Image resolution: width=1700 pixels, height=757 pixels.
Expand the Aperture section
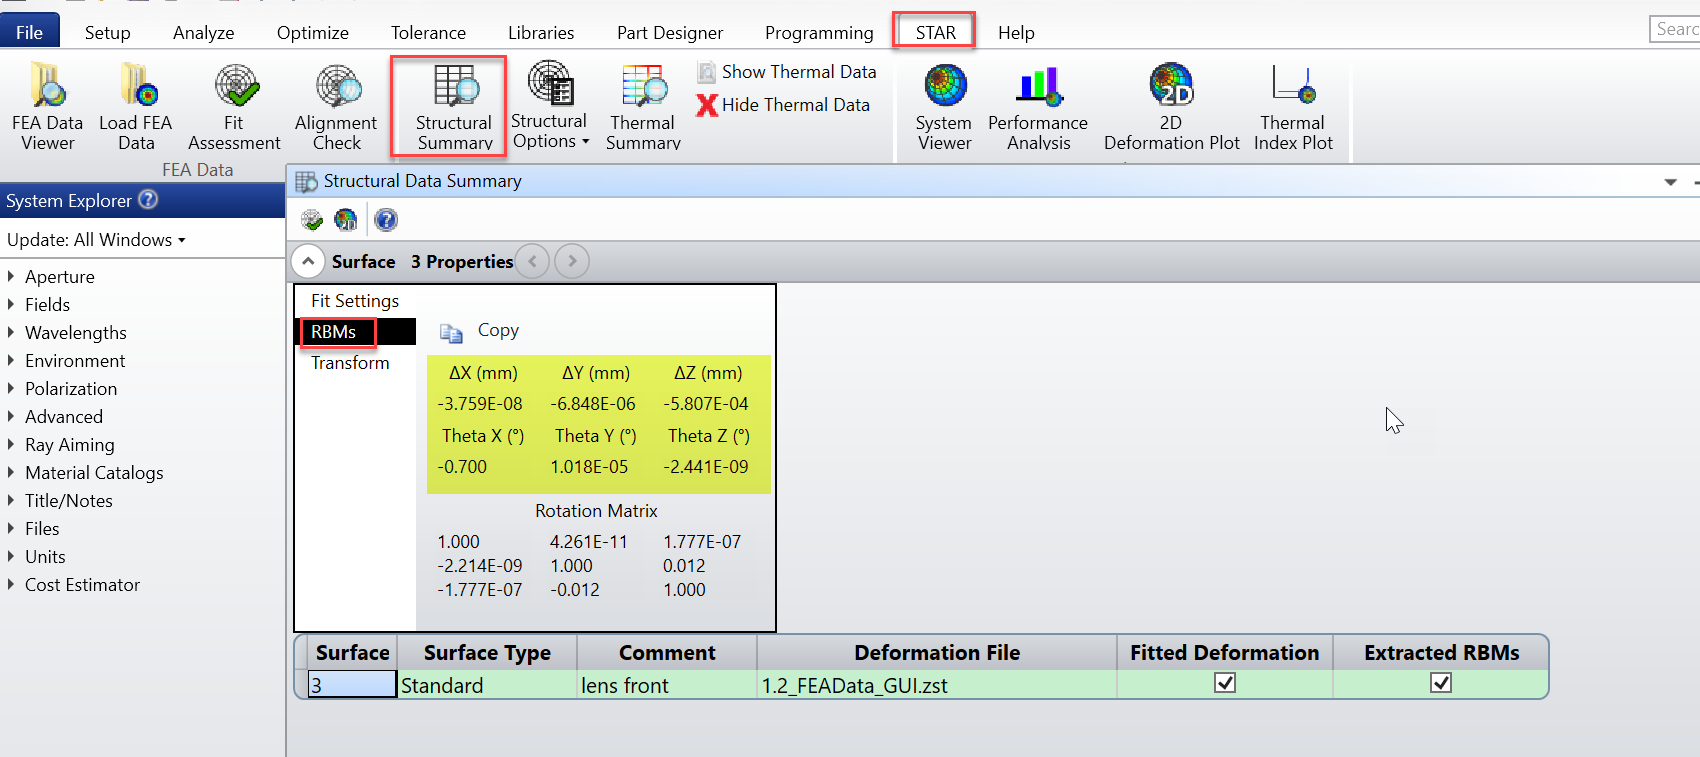(x=11, y=277)
